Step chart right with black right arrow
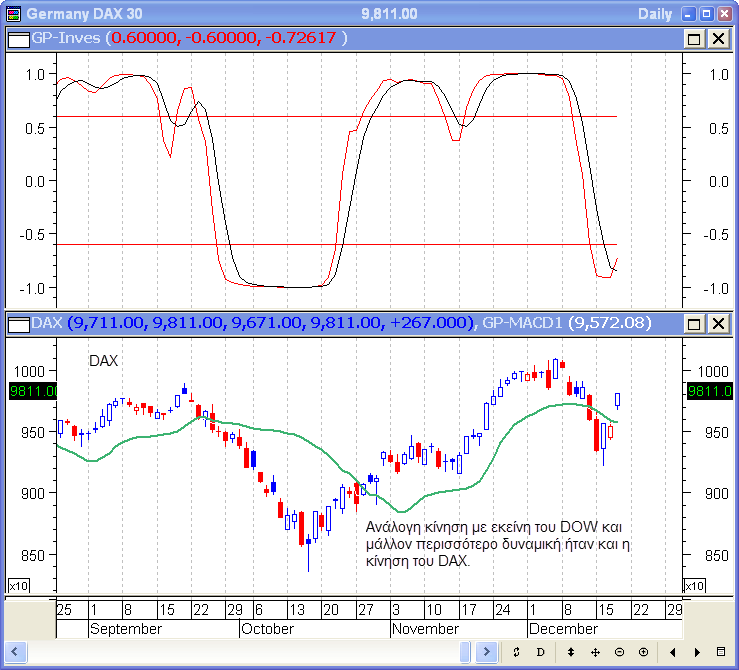 click(697, 652)
